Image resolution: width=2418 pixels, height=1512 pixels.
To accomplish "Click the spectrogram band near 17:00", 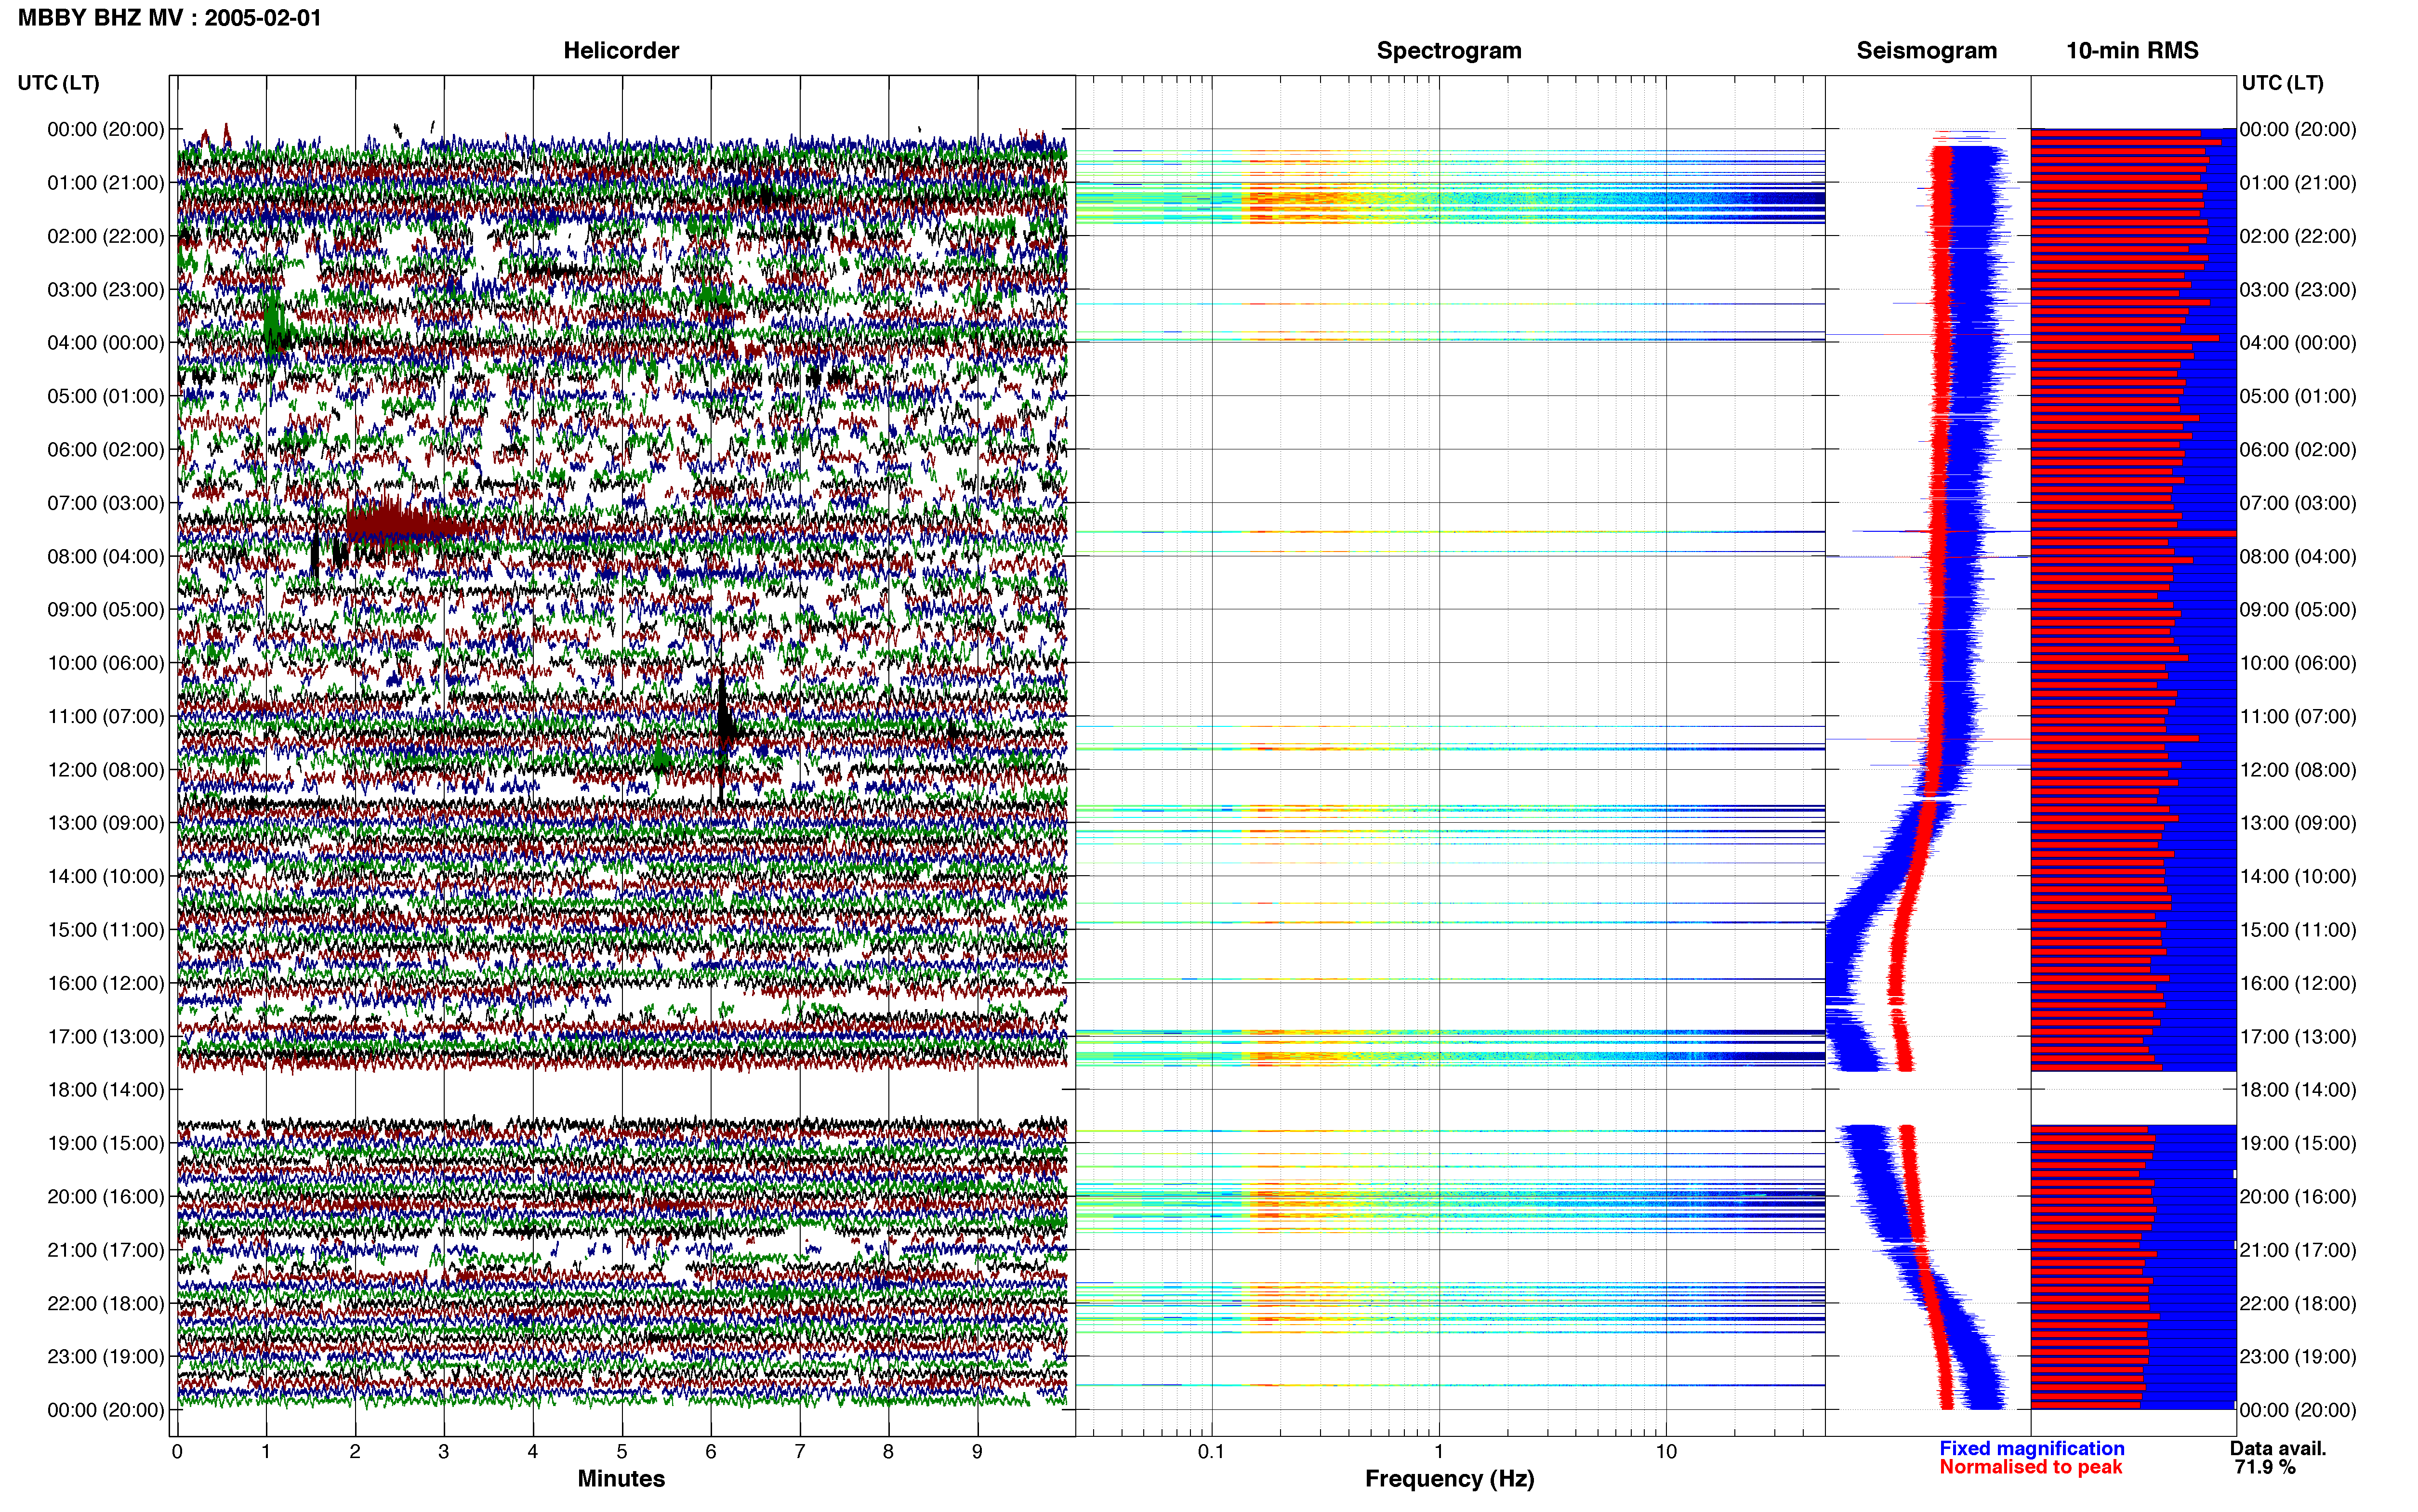I will 1450,1048.
